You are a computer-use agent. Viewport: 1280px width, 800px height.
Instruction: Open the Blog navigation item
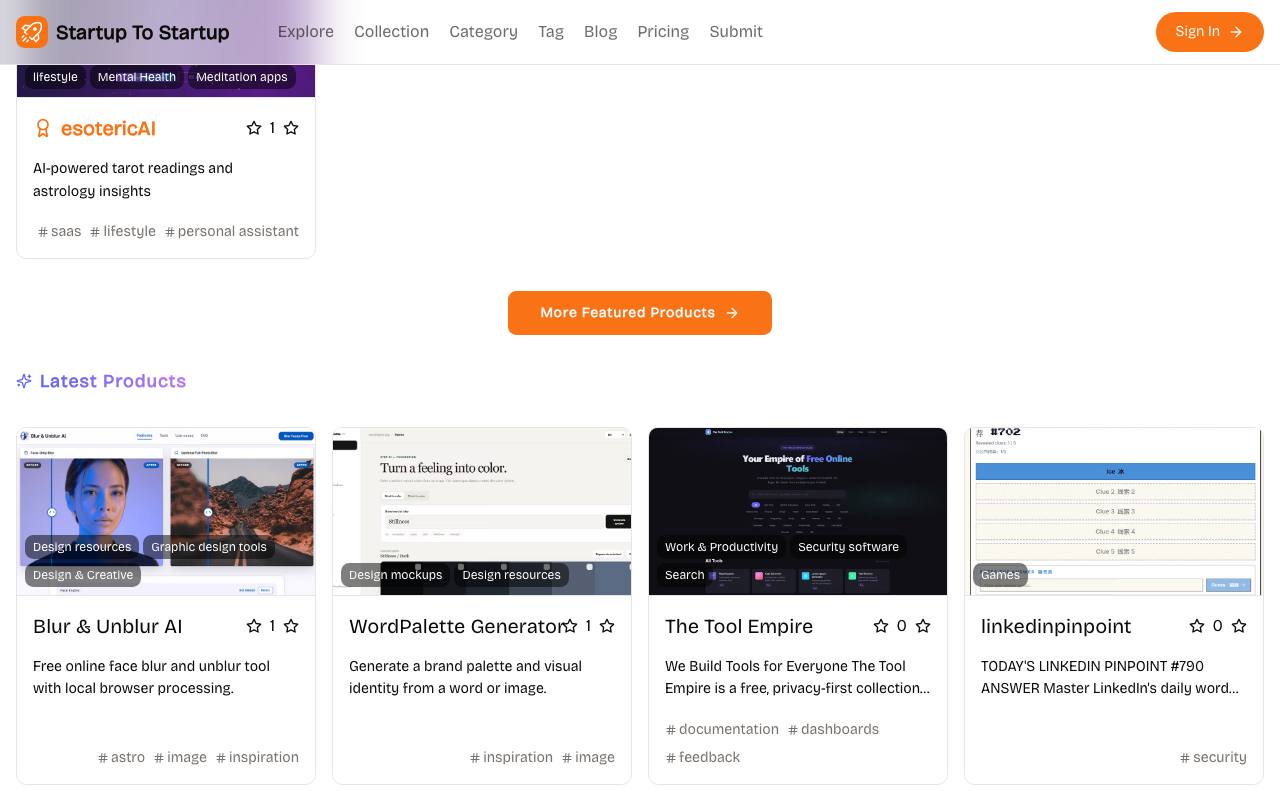[600, 32]
